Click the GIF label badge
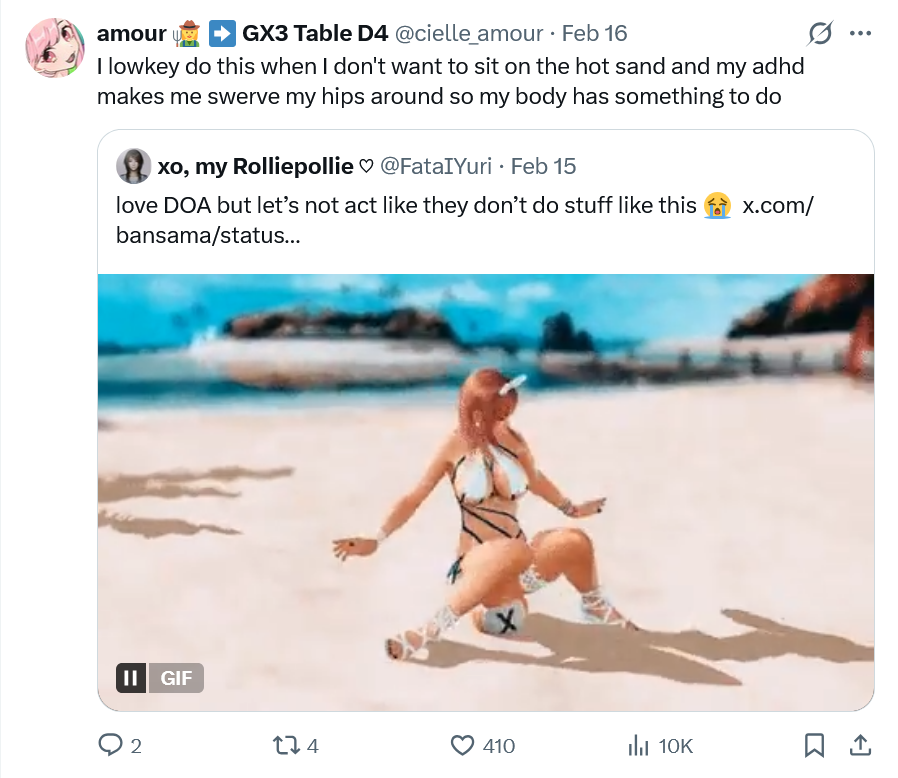The height and width of the screenshot is (778, 898). (176, 678)
